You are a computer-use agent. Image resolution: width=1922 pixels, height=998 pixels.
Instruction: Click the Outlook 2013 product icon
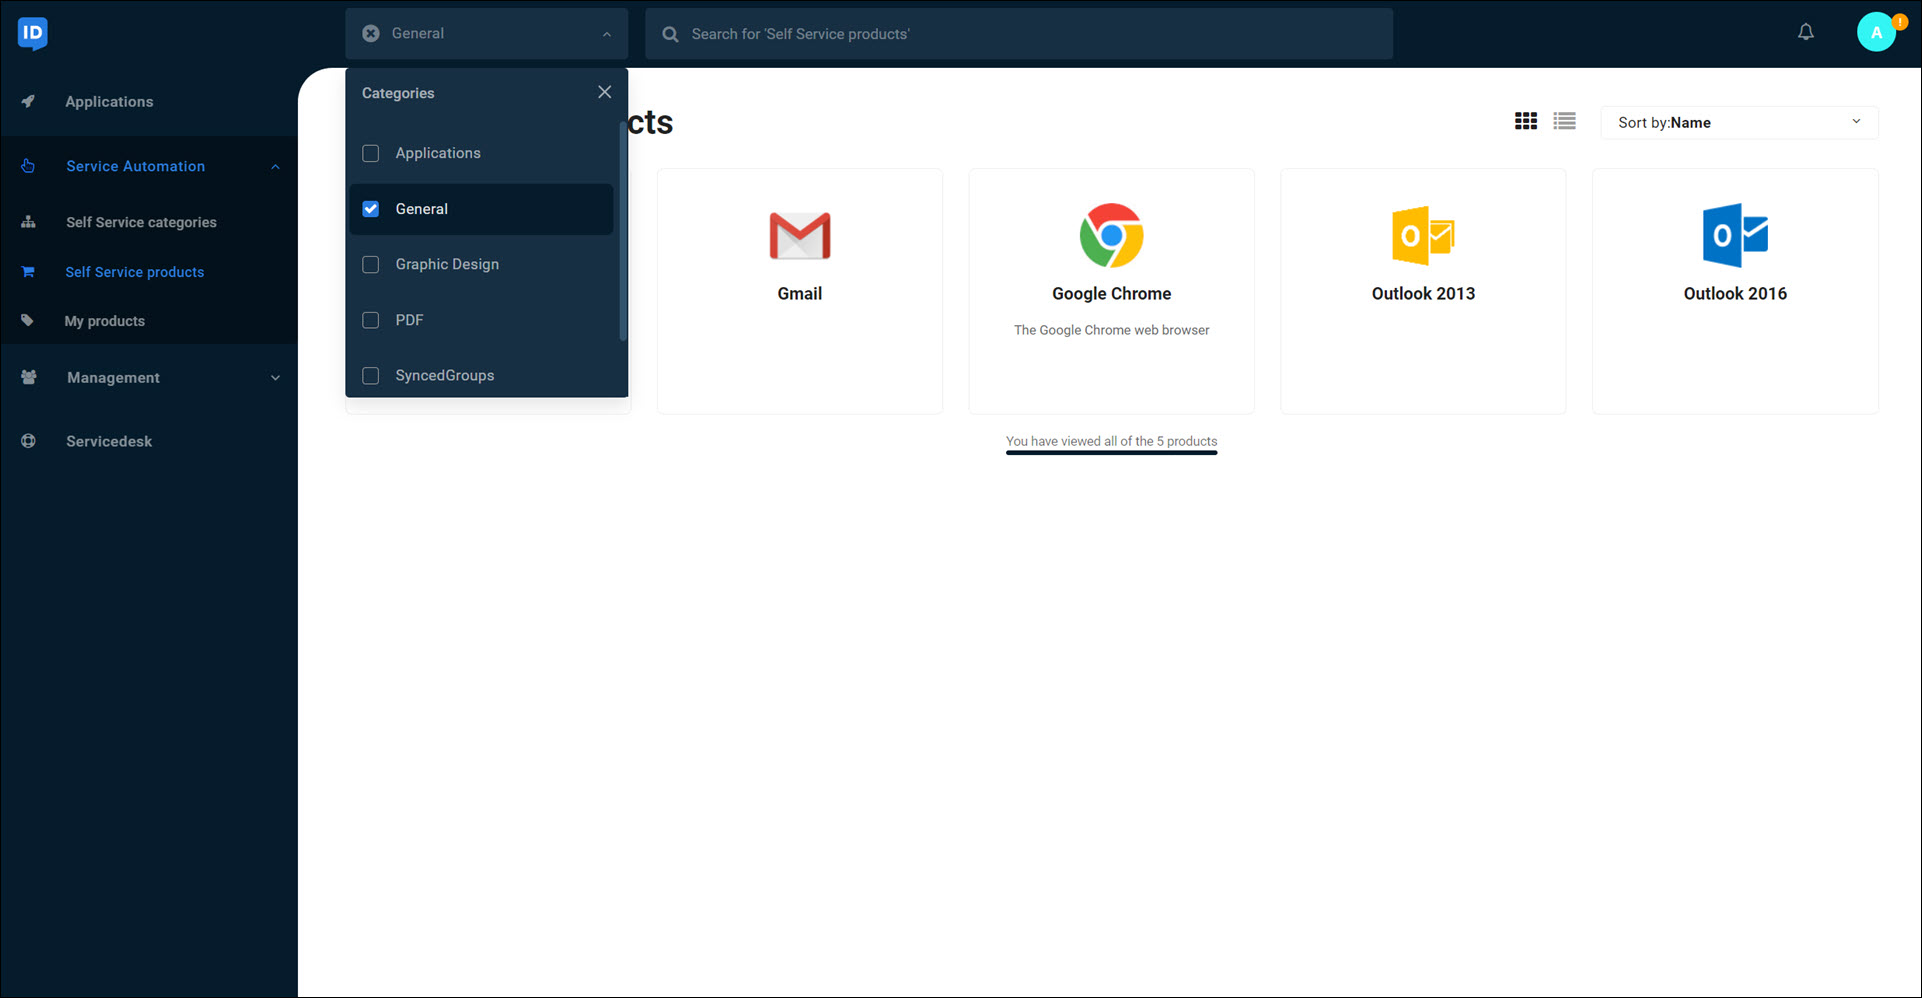(1423, 236)
